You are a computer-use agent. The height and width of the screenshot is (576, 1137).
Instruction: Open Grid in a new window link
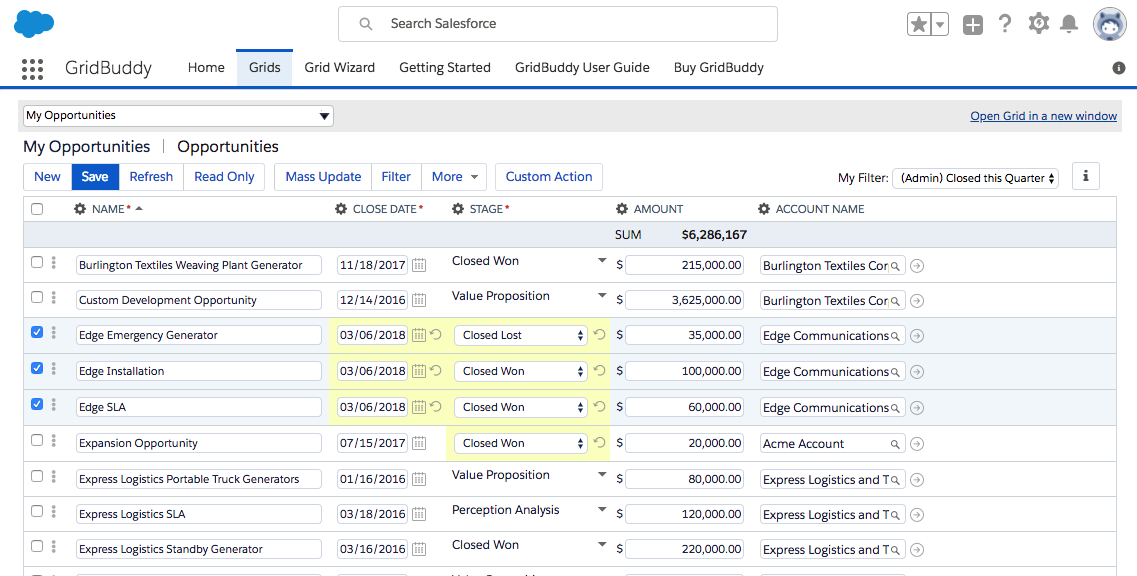1043,116
